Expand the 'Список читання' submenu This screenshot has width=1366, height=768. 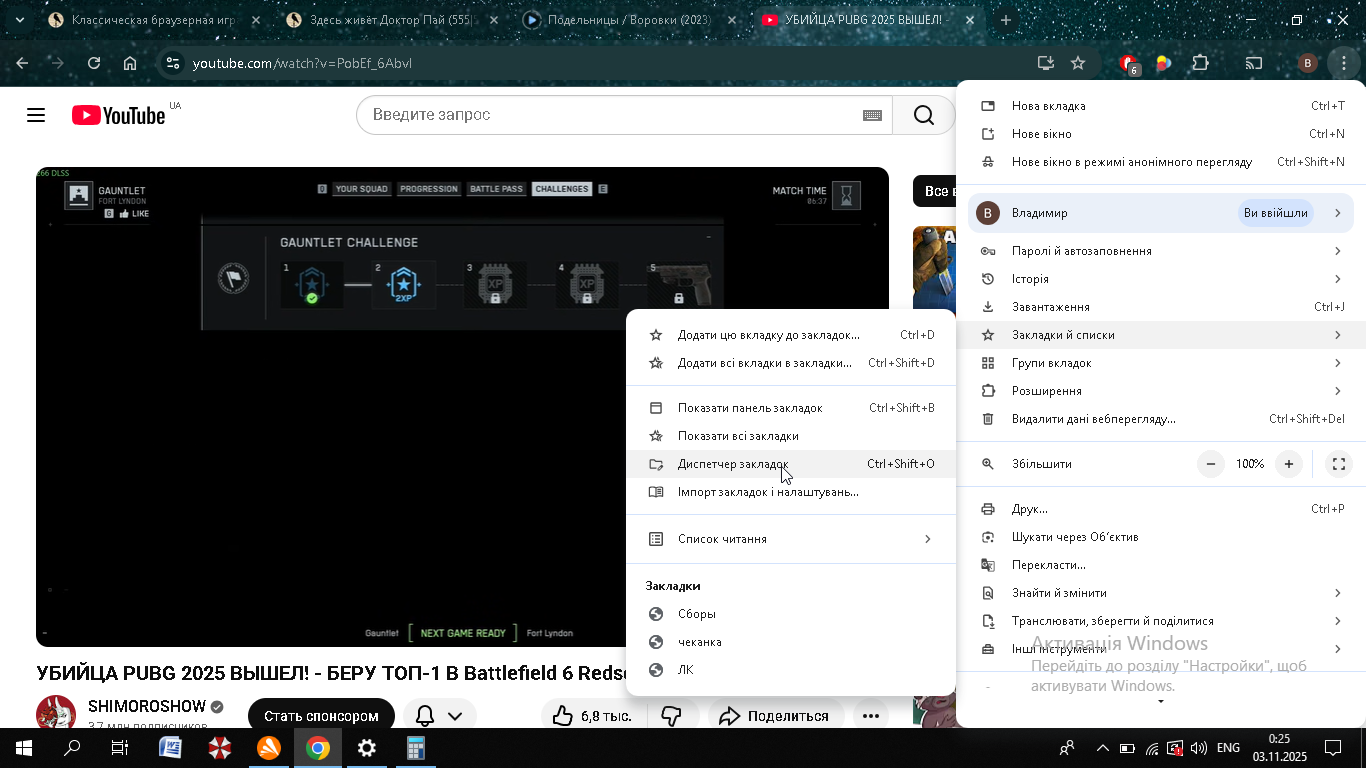791,539
